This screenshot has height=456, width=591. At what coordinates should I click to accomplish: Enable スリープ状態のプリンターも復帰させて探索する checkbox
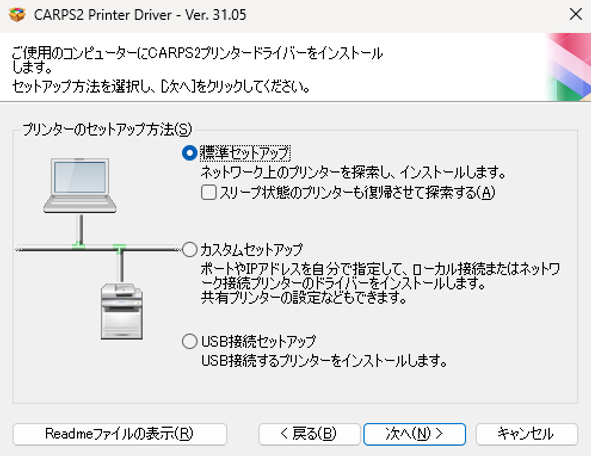pyautogui.click(x=208, y=192)
